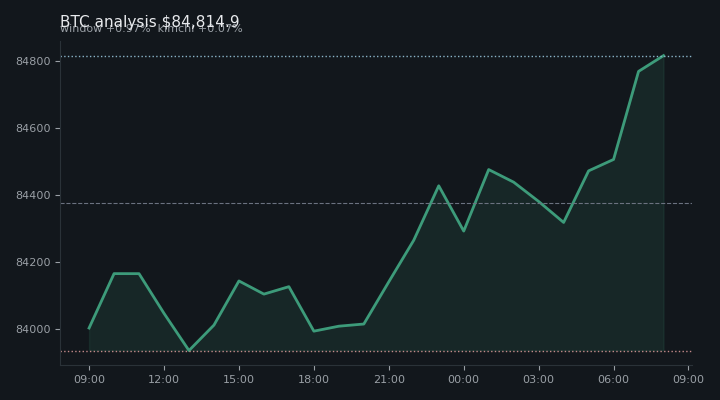720x400 pixels.
Task: Click the 00:00 time axis label
Action: coord(464,379)
